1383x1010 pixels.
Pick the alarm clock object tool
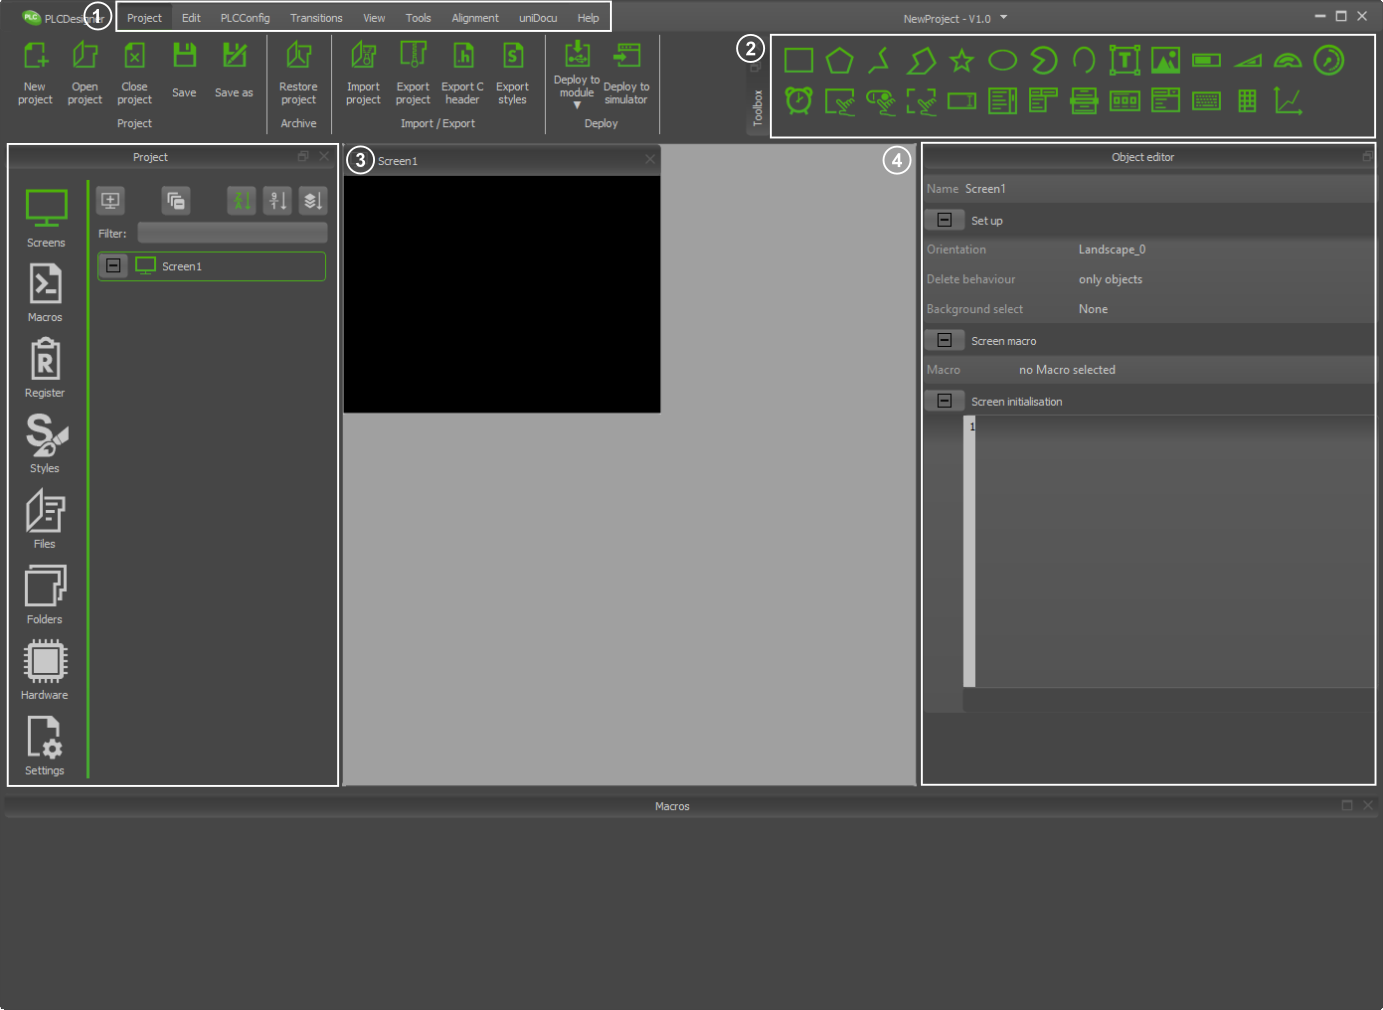click(798, 101)
